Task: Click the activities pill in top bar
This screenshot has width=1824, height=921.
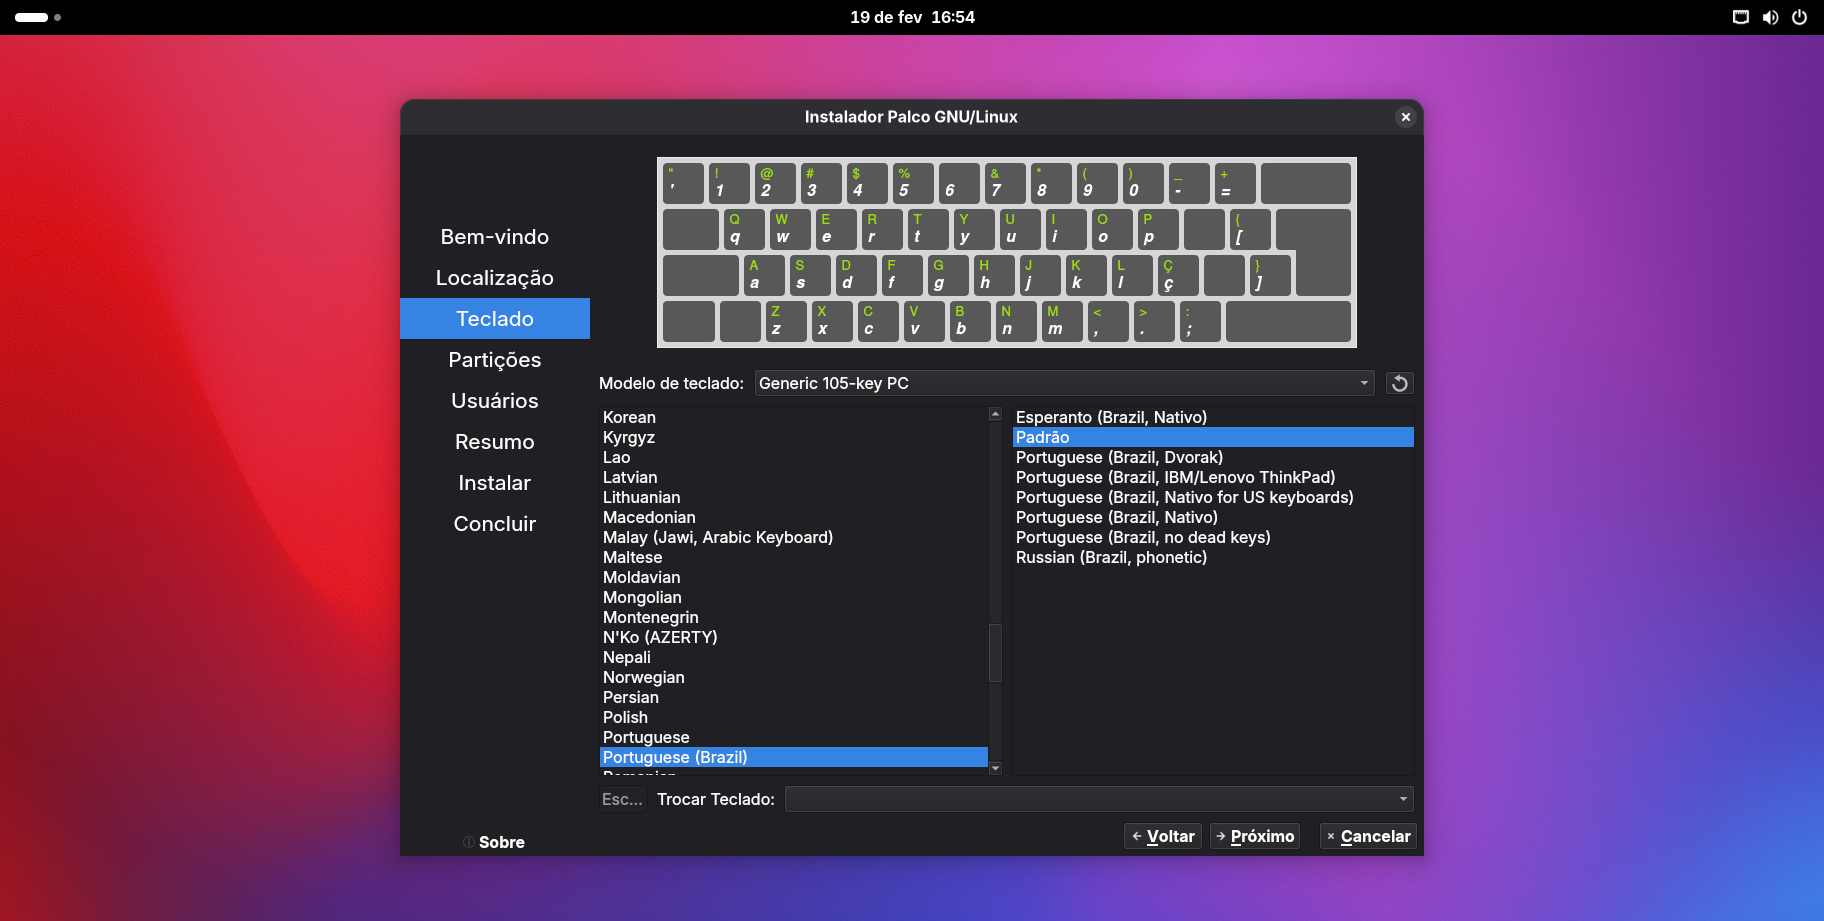Action: [x=32, y=17]
